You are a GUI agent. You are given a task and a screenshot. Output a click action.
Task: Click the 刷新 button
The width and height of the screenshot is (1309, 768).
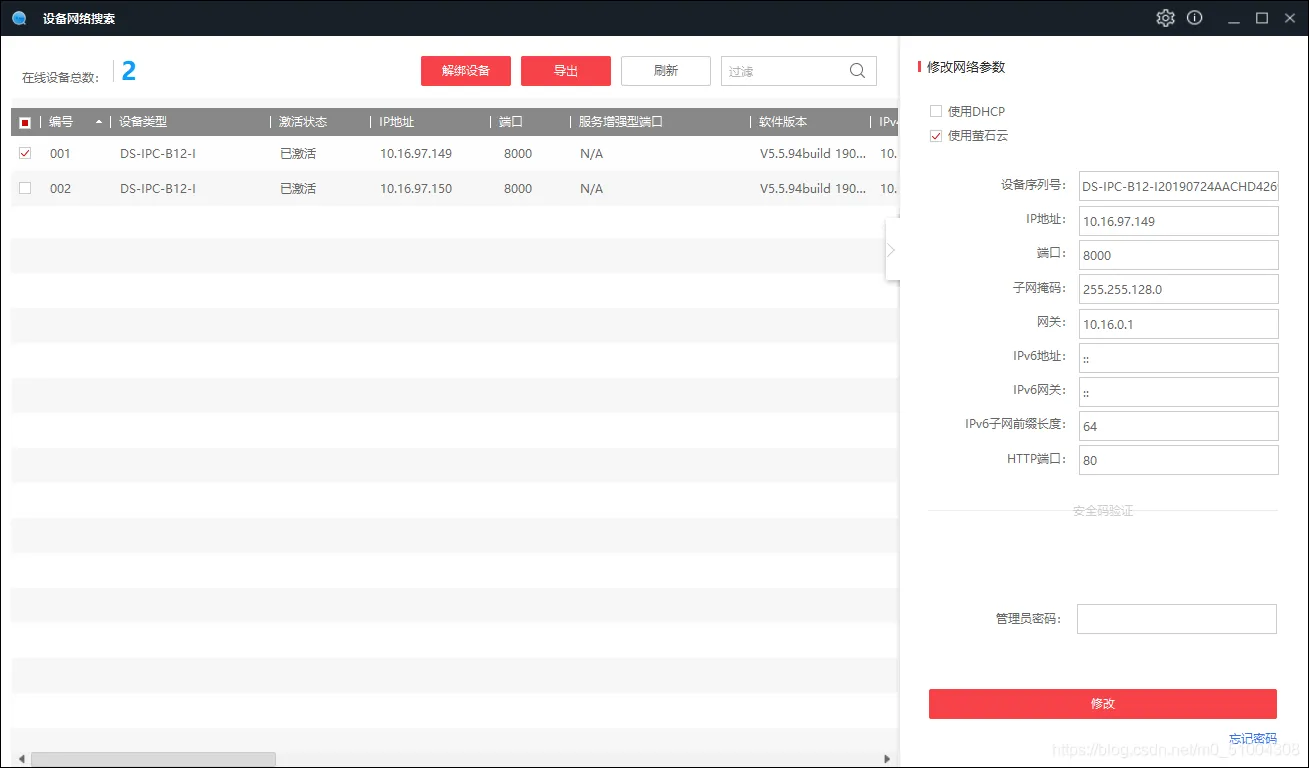666,71
